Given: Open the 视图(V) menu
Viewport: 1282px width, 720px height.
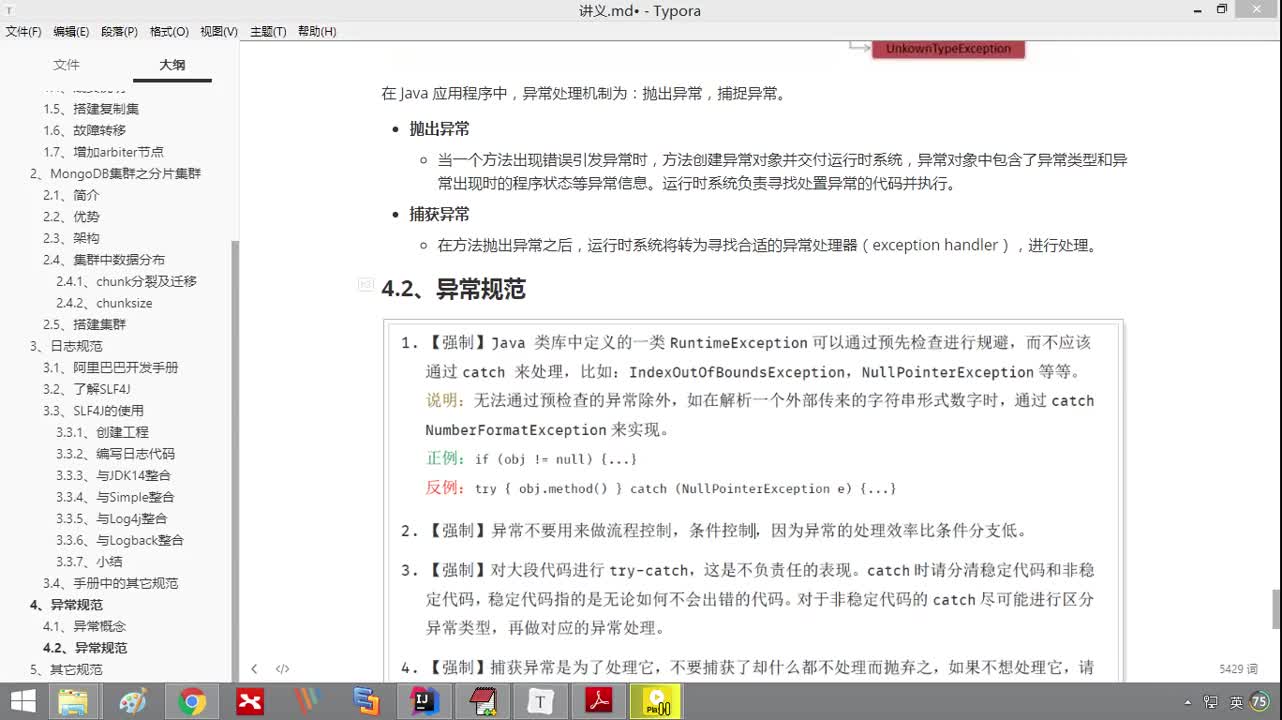Looking at the screenshot, I should coord(219,32).
